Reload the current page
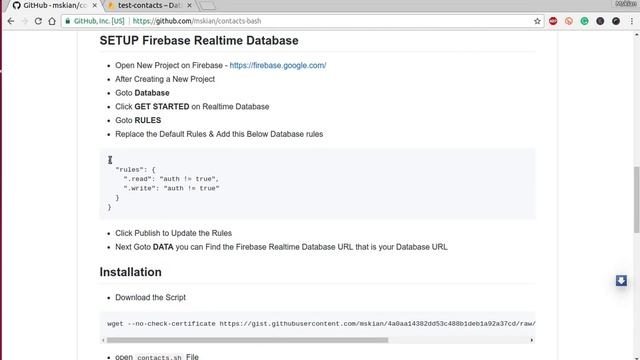 coord(38,21)
